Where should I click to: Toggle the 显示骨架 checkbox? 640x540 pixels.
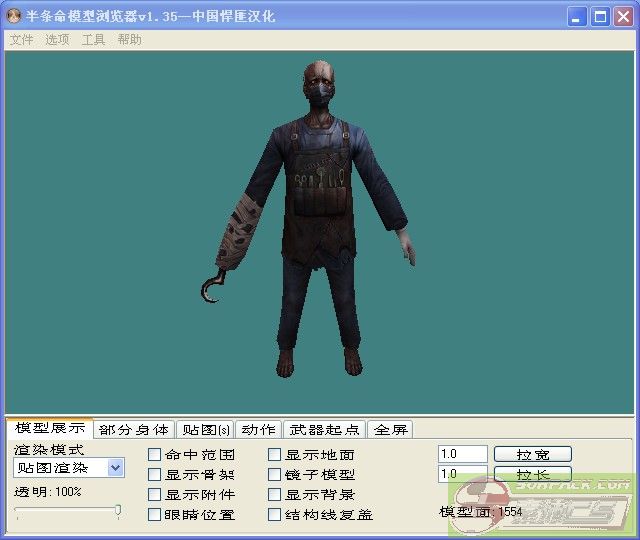155,475
